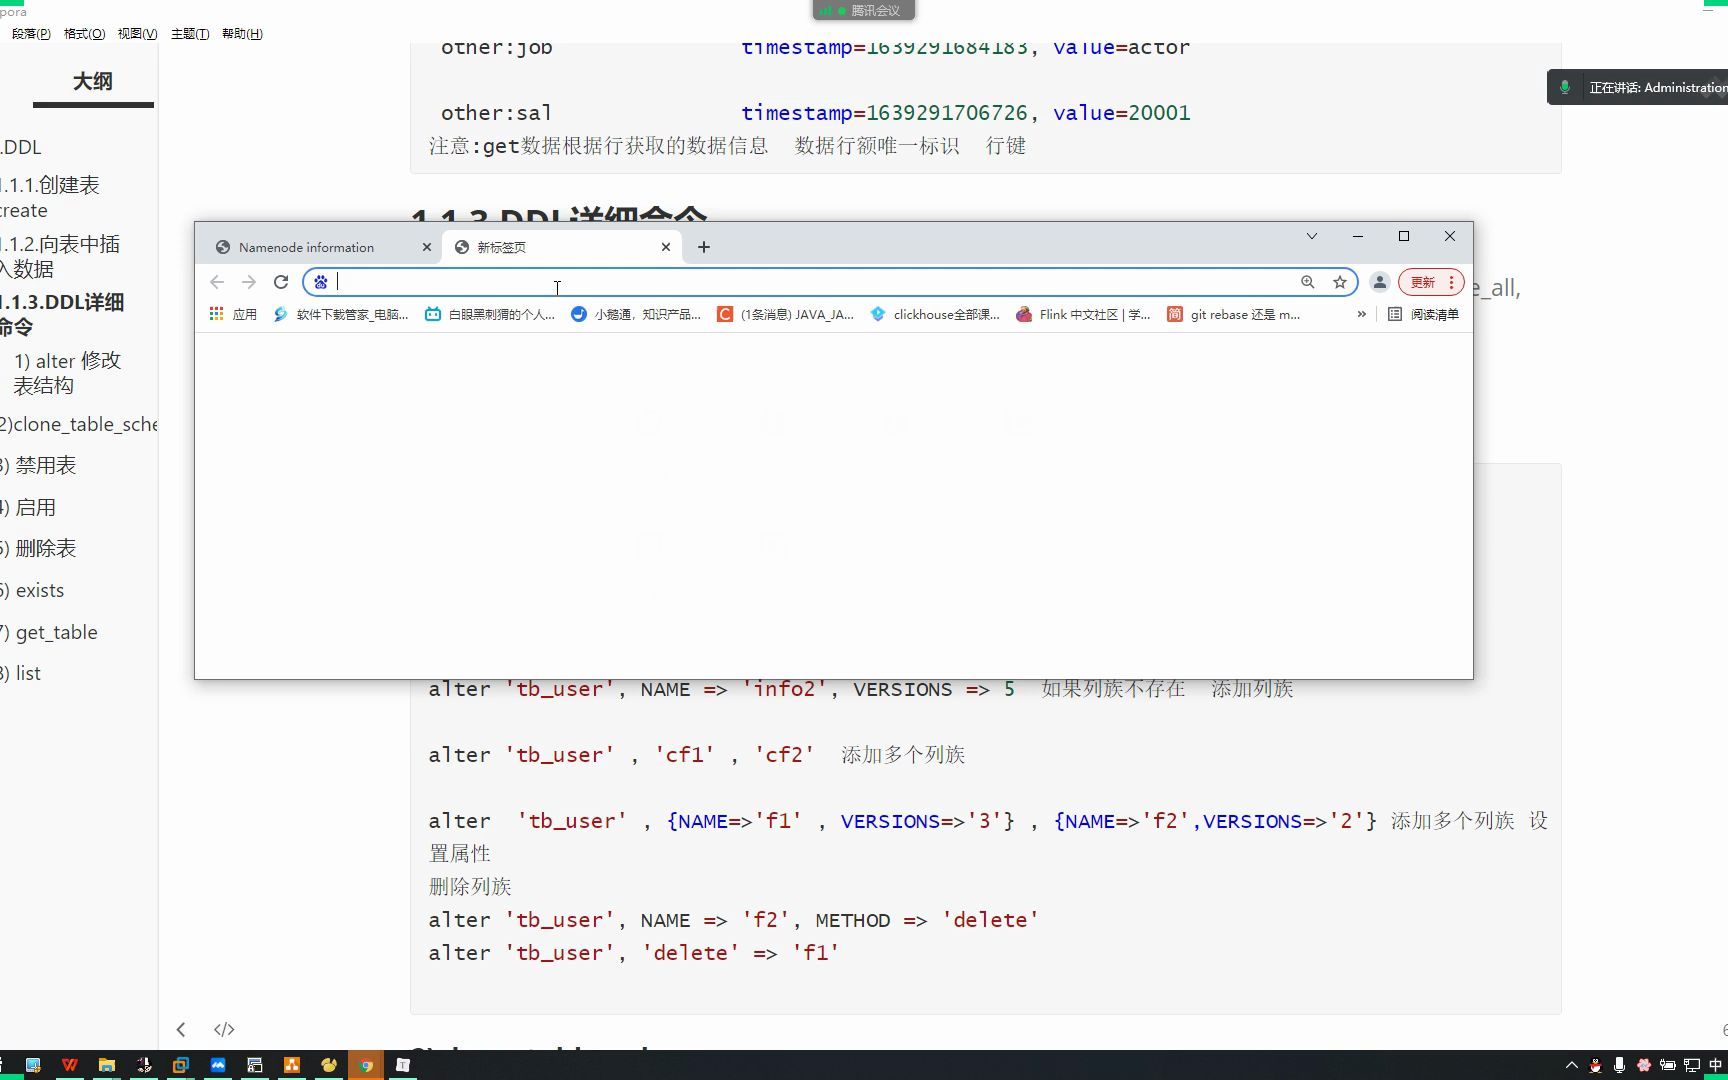Close the 新标签页 tab

click(x=666, y=247)
